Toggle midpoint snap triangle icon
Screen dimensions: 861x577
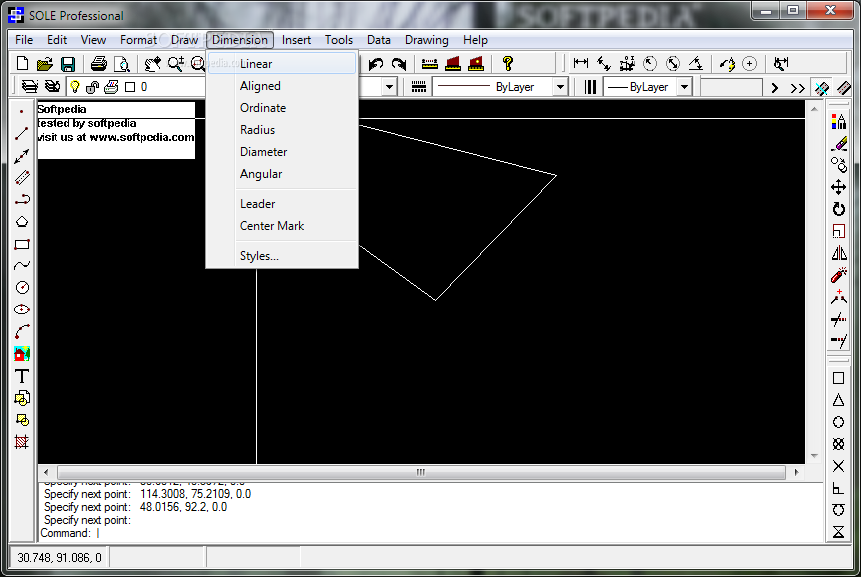click(x=838, y=400)
